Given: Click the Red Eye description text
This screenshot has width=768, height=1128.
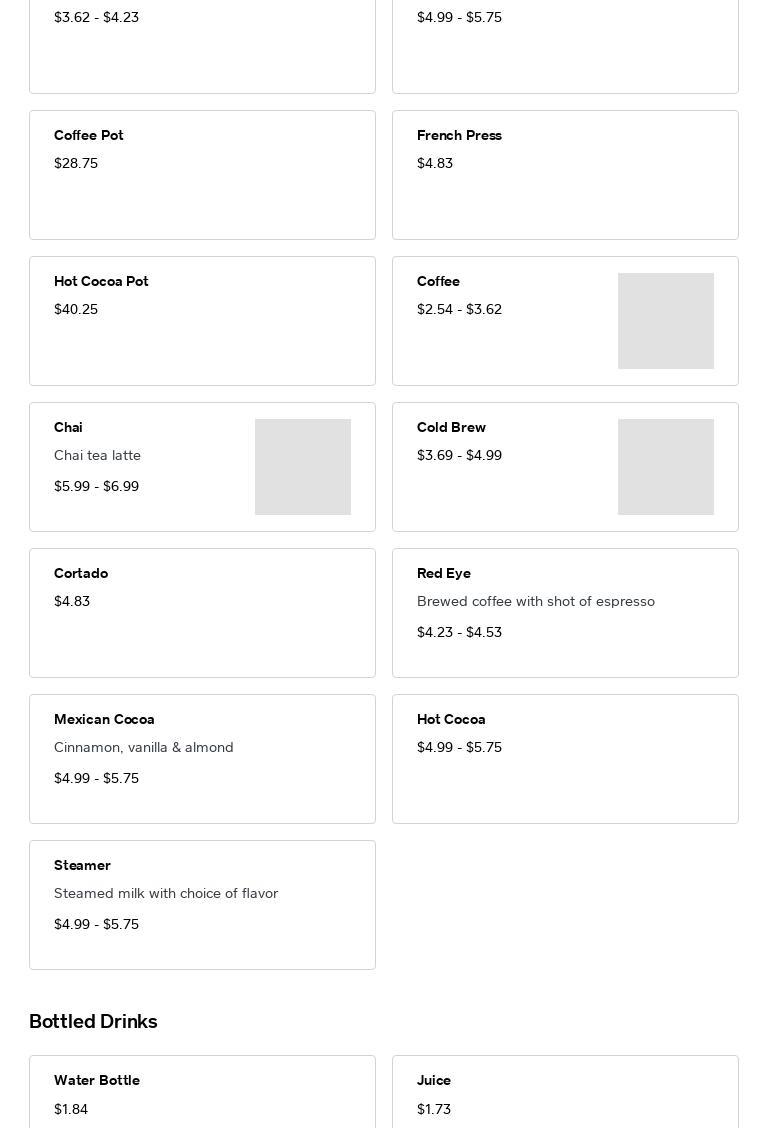Looking at the screenshot, I should 535,601.
